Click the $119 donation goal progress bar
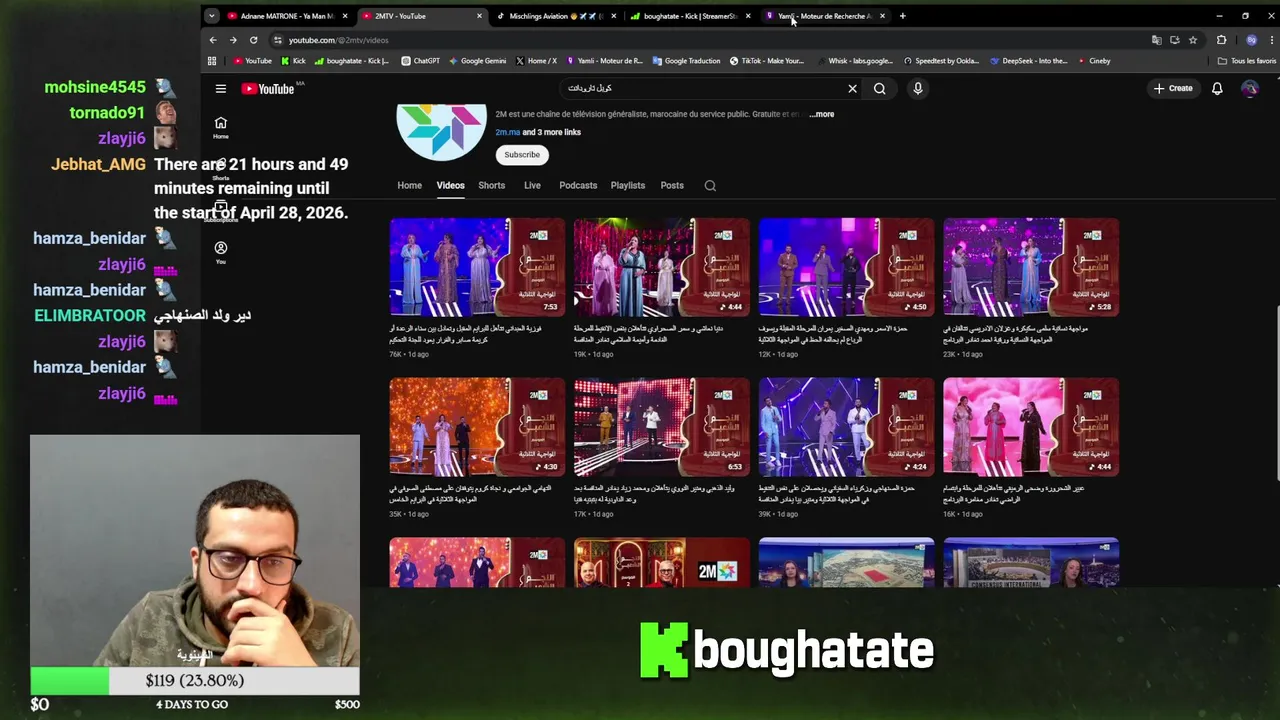The height and width of the screenshot is (720, 1280). (x=194, y=681)
